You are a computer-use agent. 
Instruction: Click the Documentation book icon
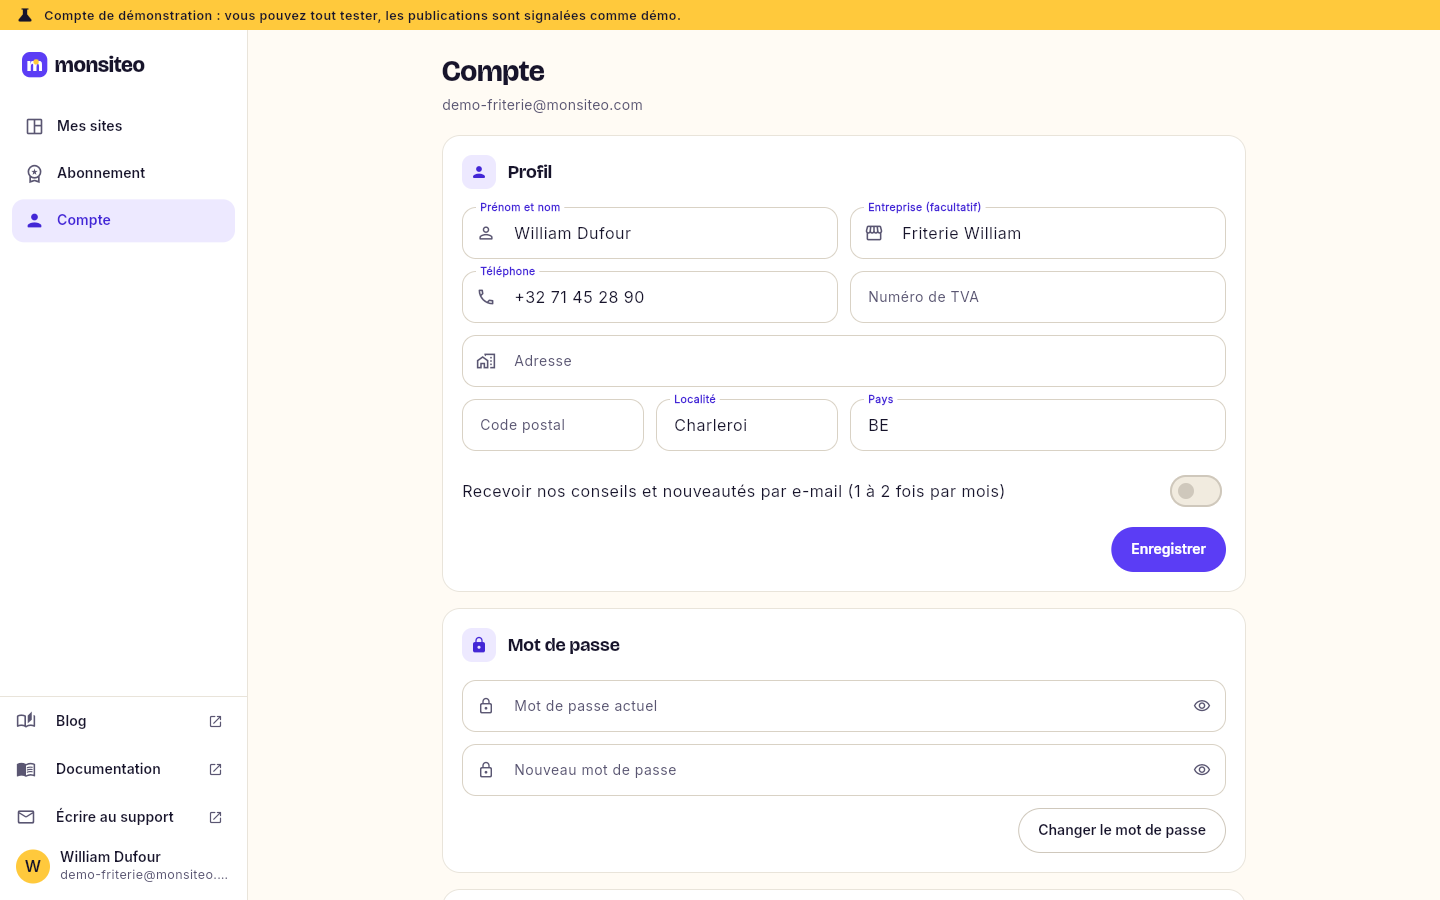pyautogui.click(x=26, y=769)
